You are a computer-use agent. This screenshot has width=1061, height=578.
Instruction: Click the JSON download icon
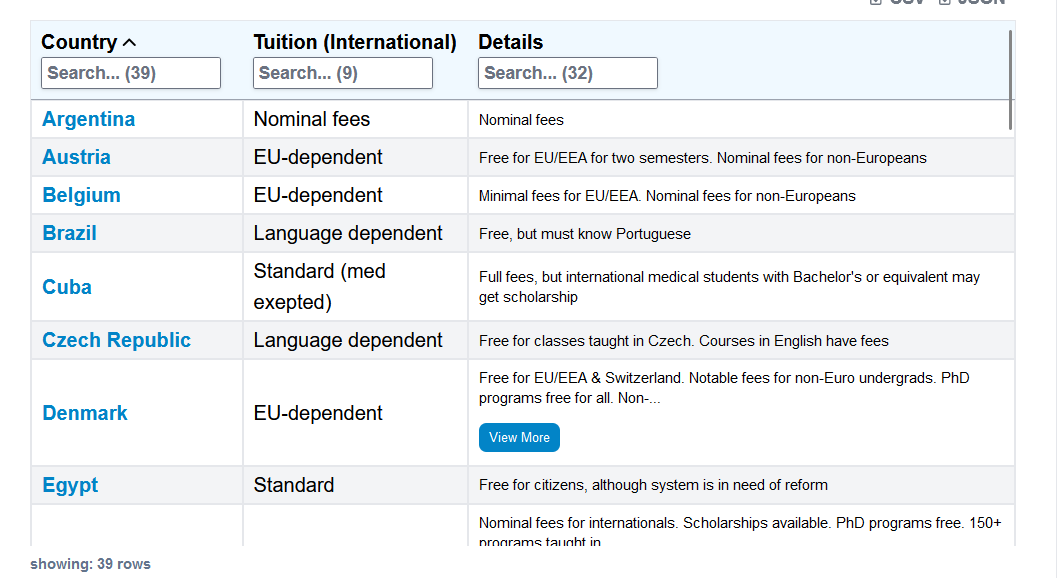[945, 2]
